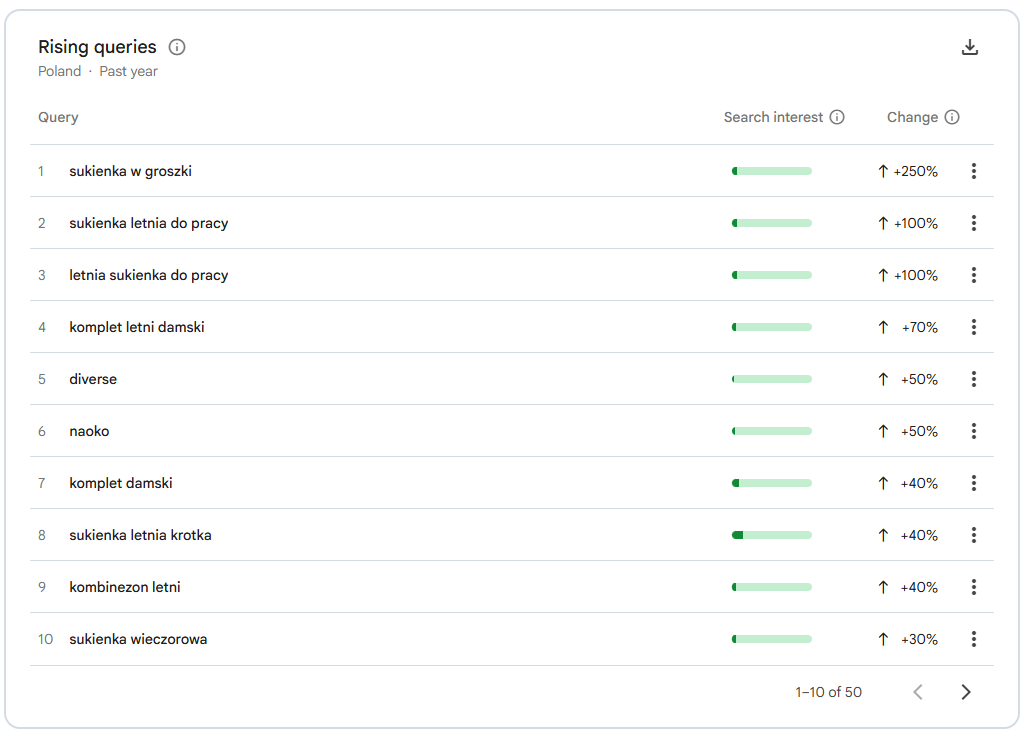Click the Change column header
1023x735 pixels.
[x=912, y=117]
